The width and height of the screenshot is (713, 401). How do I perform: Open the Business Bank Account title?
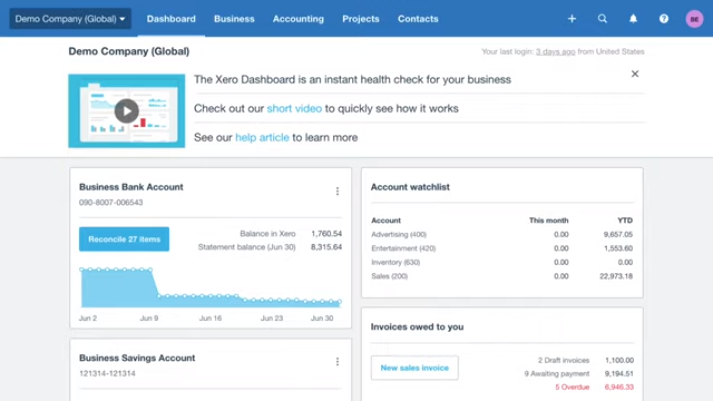tap(131, 187)
